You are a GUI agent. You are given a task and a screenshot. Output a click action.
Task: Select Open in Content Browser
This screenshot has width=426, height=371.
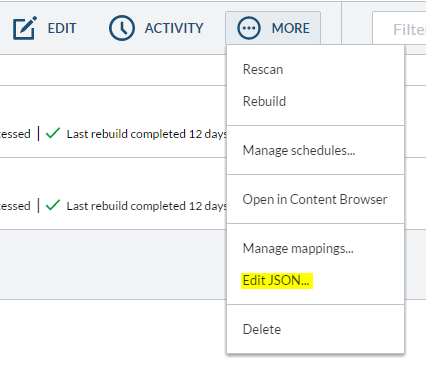(x=315, y=199)
